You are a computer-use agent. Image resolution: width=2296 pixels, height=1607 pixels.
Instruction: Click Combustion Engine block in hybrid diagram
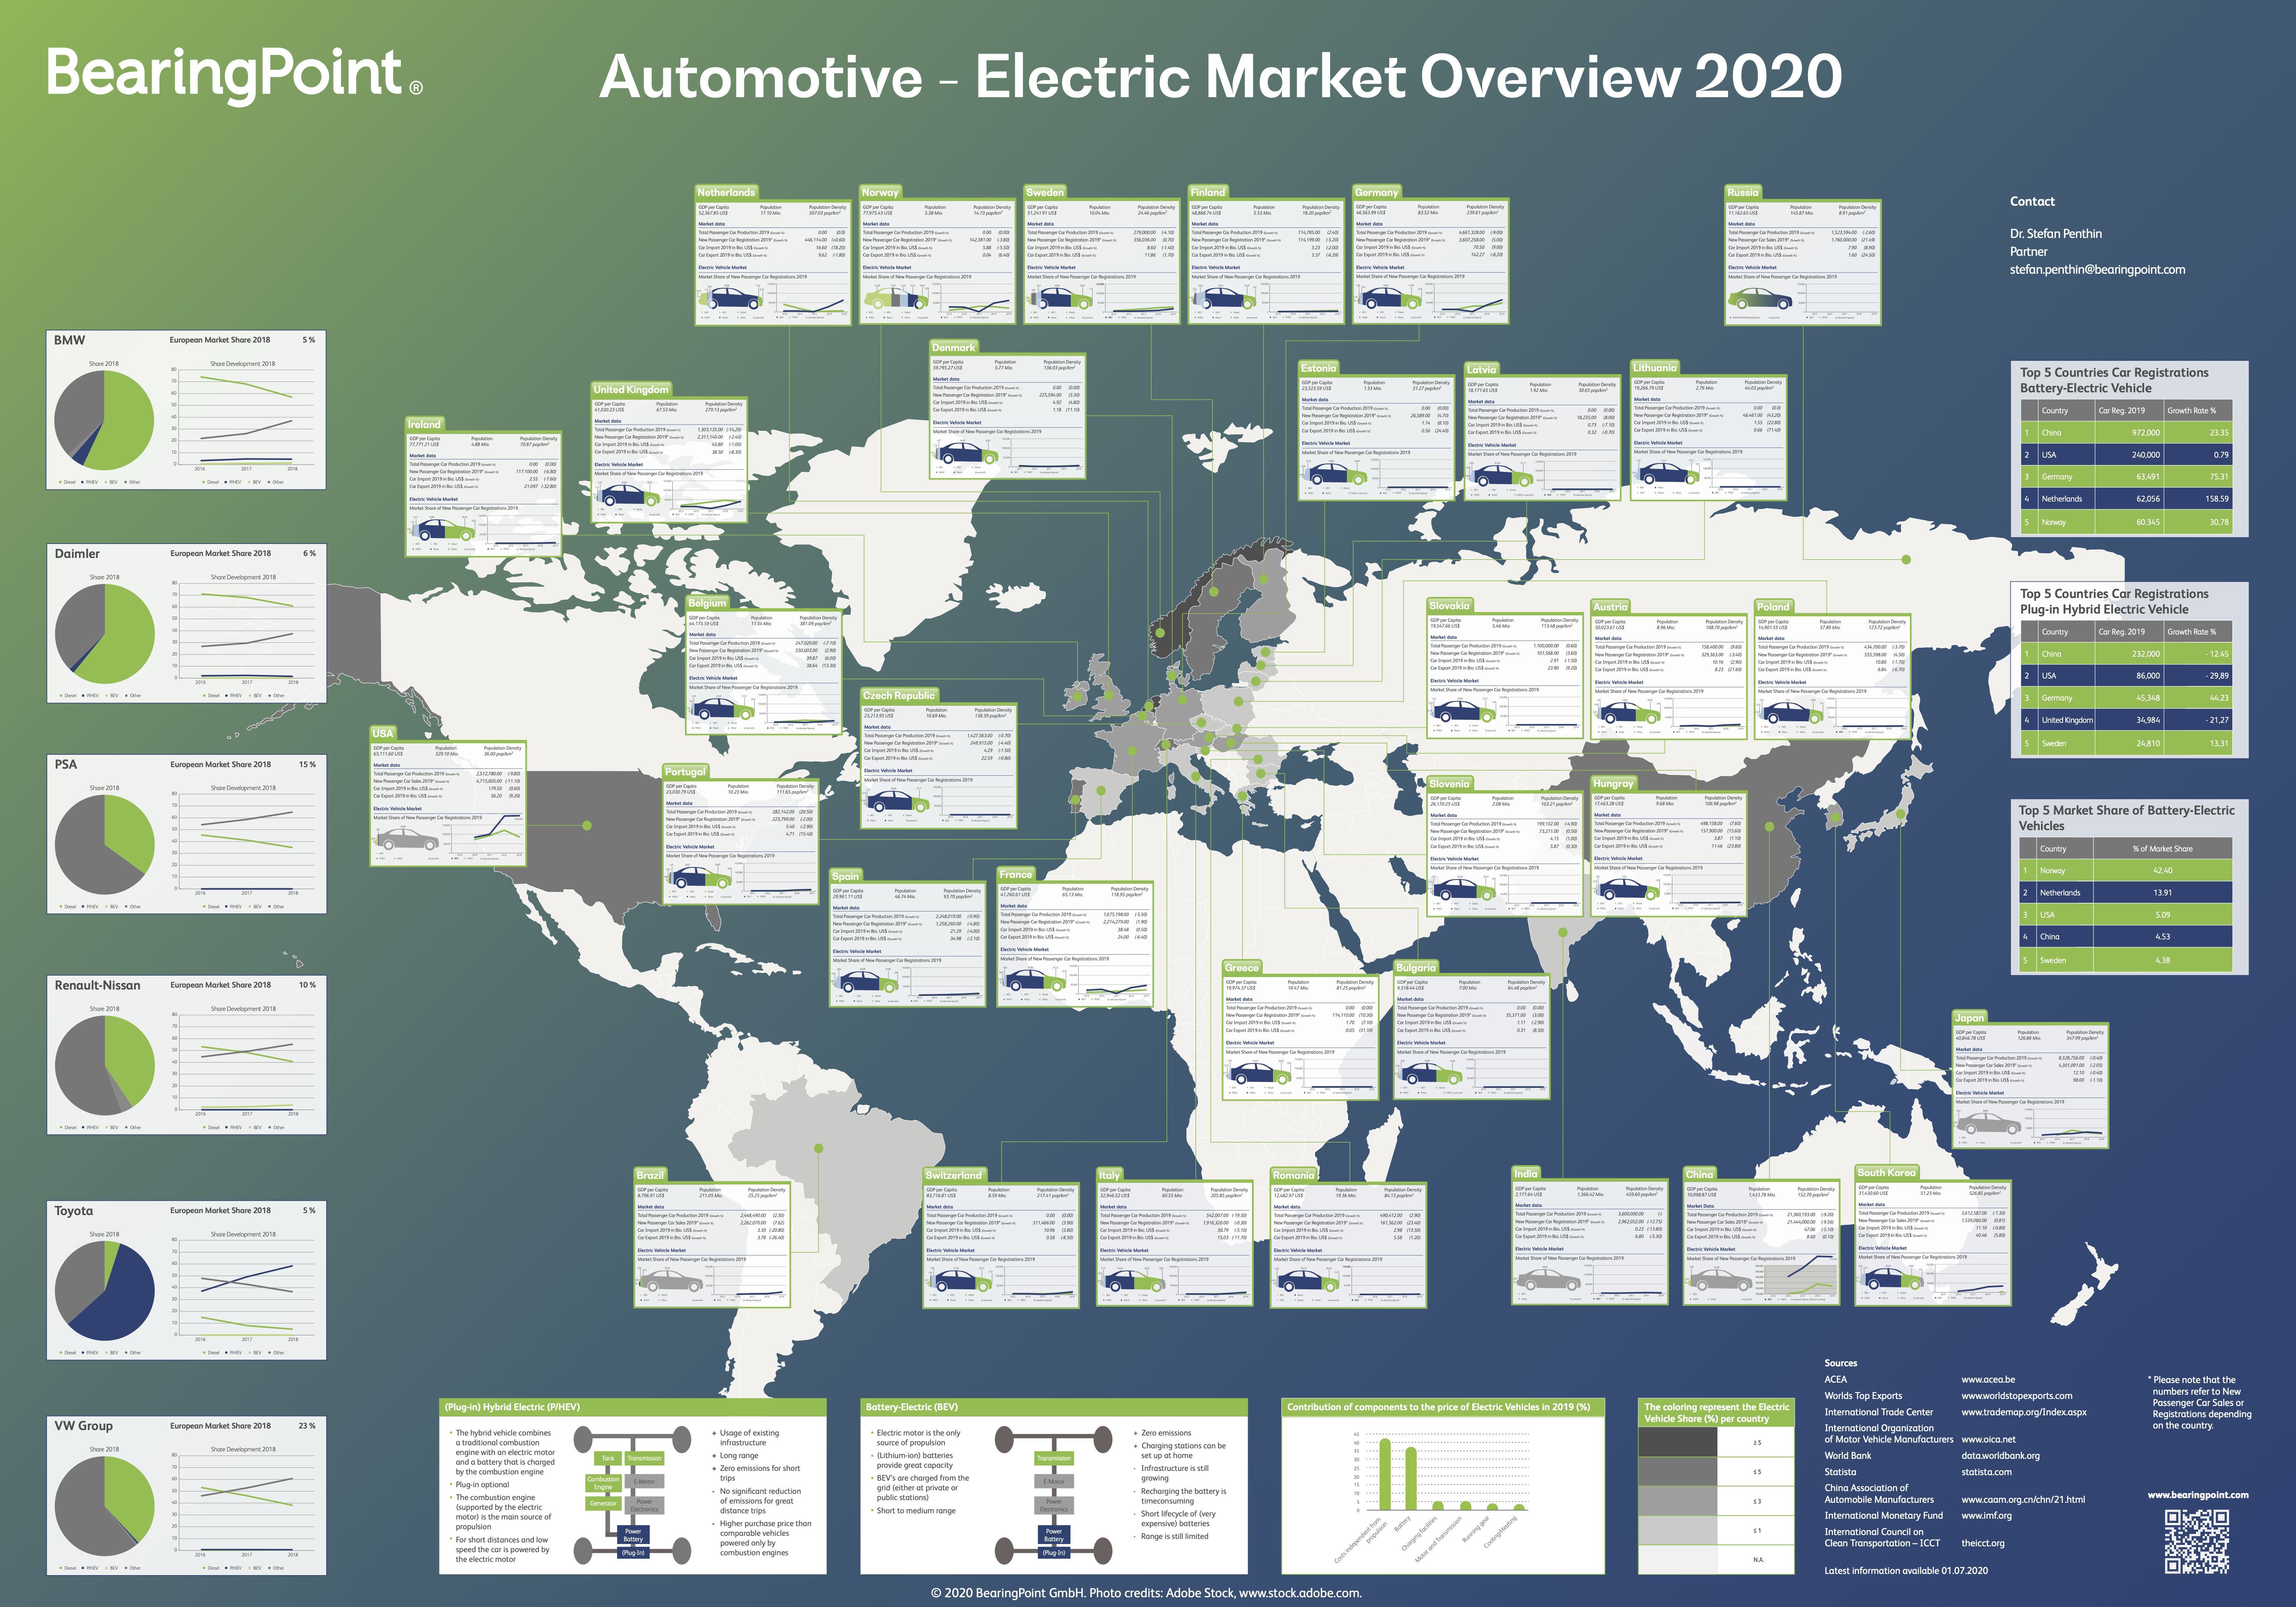(603, 1483)
